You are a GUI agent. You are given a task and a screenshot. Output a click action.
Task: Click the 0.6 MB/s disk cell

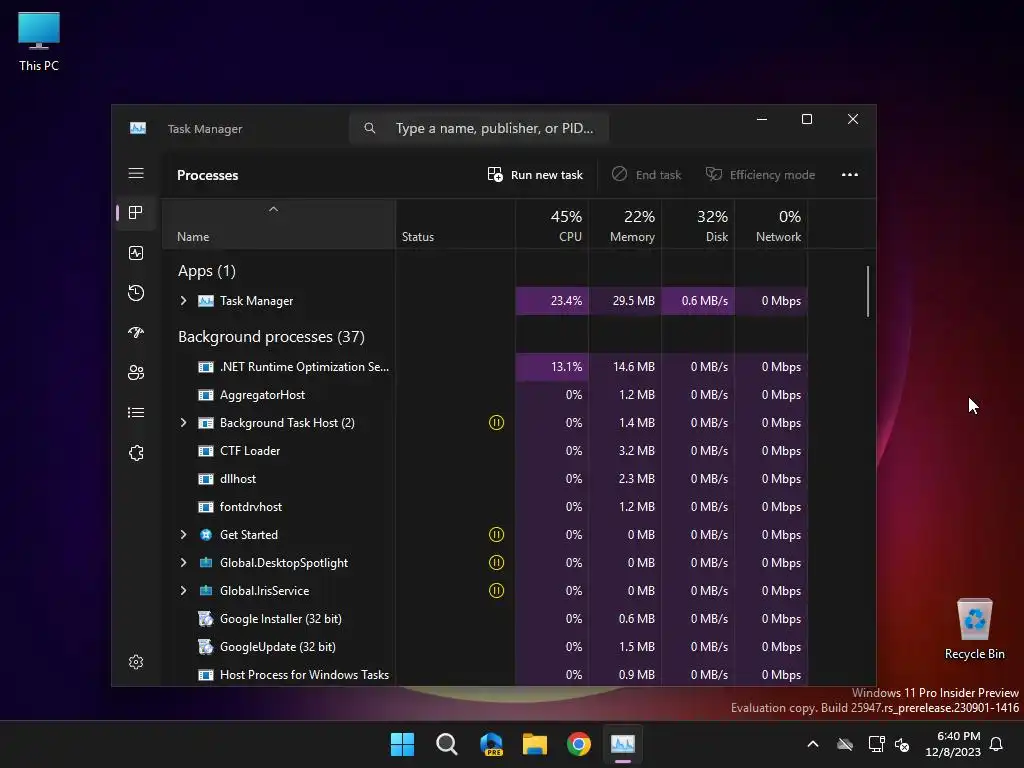(x=698, y=300)
